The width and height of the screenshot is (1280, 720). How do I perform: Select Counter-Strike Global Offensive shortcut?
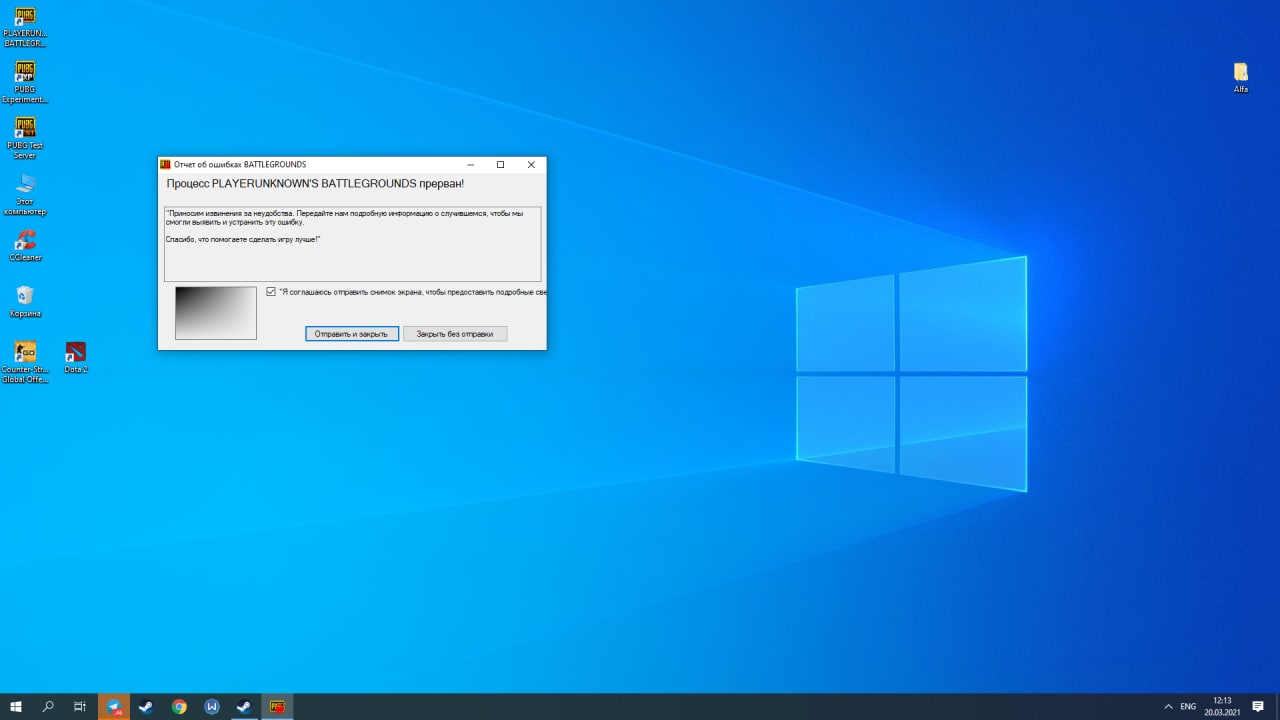point(25,362)
